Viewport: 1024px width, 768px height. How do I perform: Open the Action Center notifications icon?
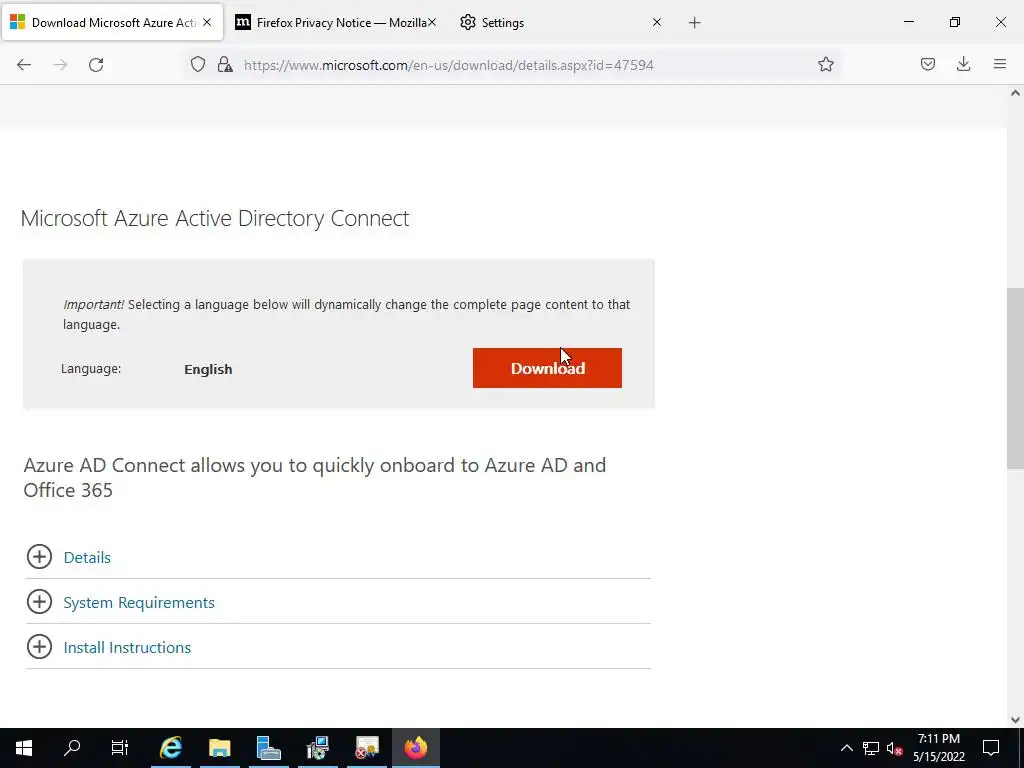click(991, 748)
